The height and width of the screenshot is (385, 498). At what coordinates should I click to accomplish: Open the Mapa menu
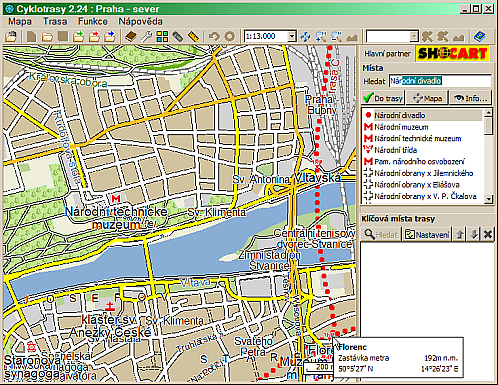(20, 21)
